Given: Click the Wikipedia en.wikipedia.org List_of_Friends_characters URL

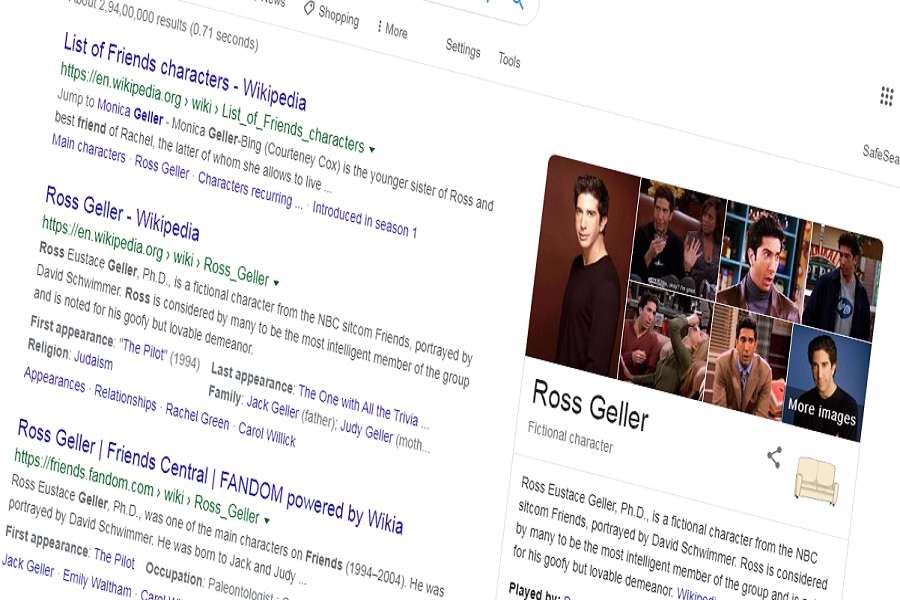Looking at the screenshot, I should coord(212,109).
